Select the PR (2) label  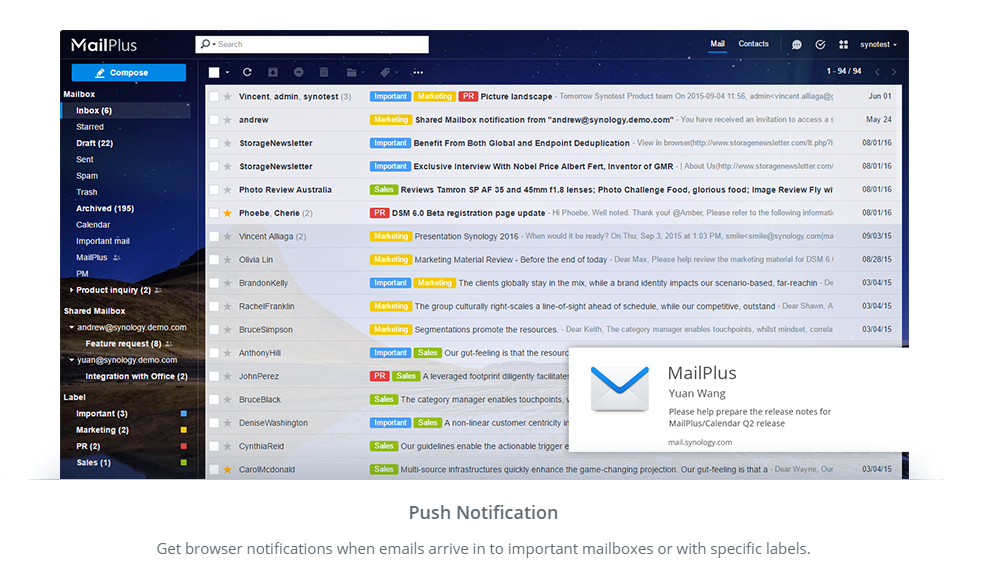click(87, 447)
